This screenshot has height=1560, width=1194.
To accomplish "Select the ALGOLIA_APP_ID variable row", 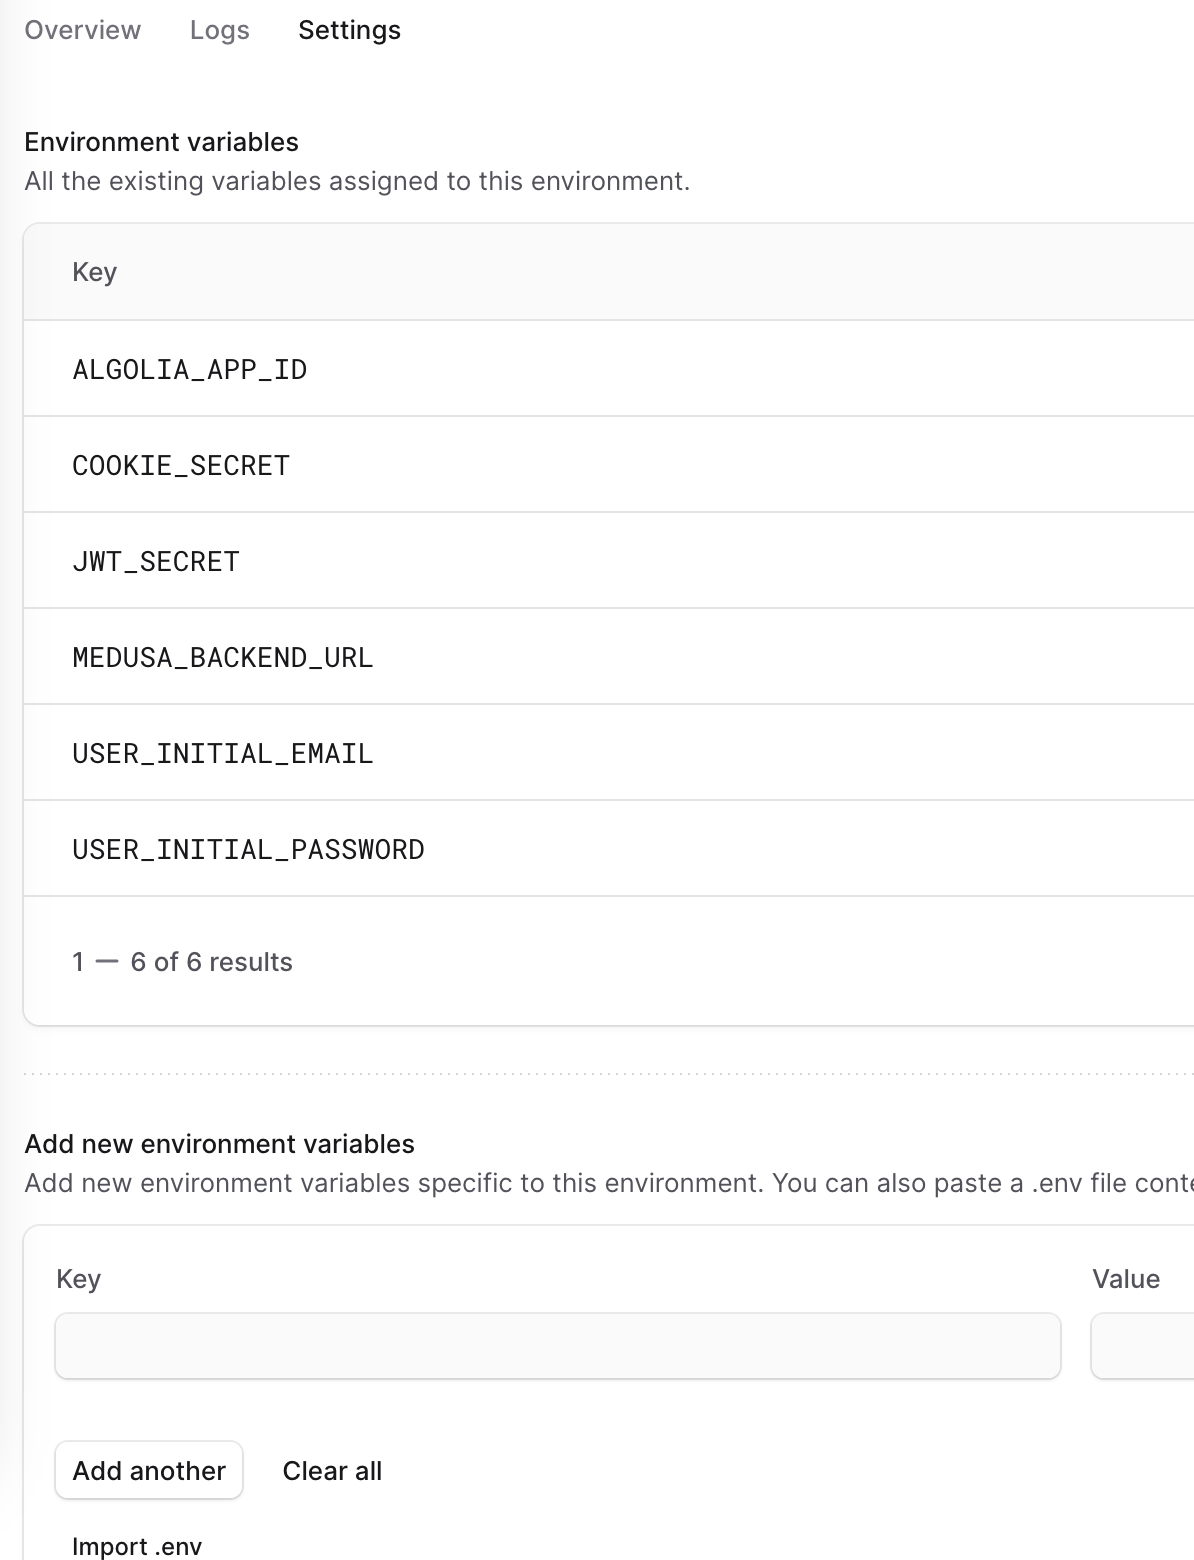I will 190,368.
